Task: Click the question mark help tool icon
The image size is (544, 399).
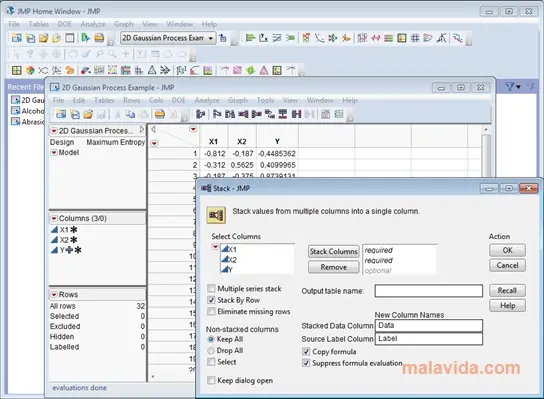Action: (x=30, y=54)
